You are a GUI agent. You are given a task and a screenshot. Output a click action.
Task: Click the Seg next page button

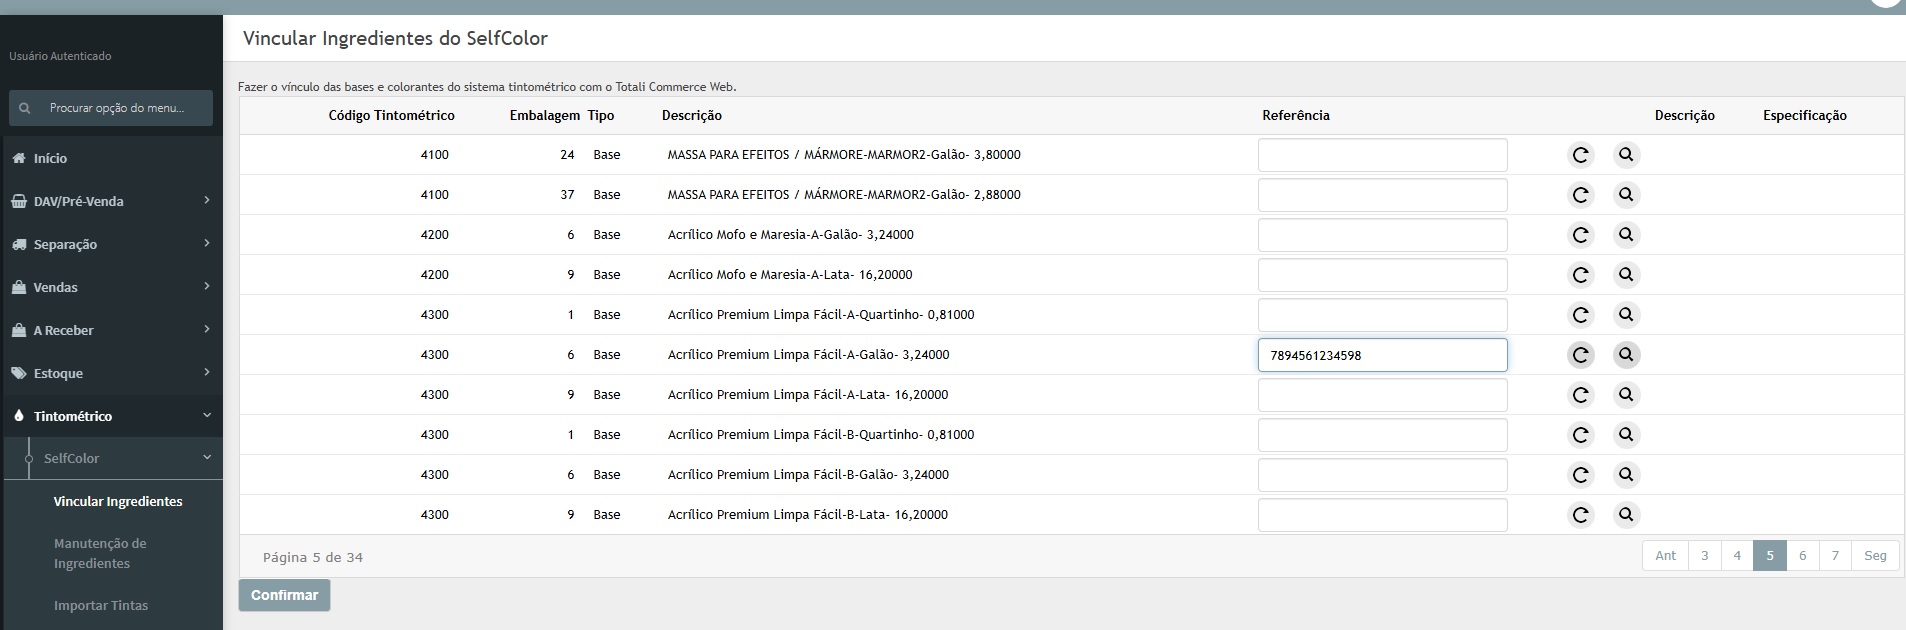click(1875, 556)
